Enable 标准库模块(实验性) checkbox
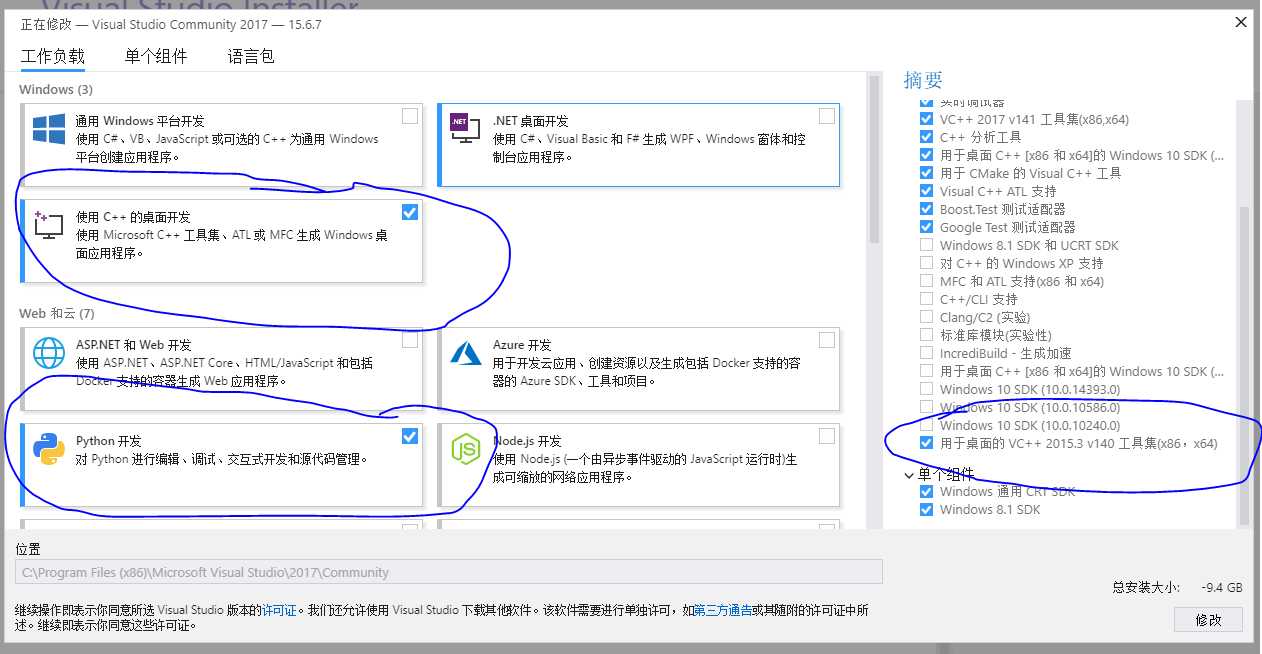The image size is (1262, 654). (x=926, y=335)
